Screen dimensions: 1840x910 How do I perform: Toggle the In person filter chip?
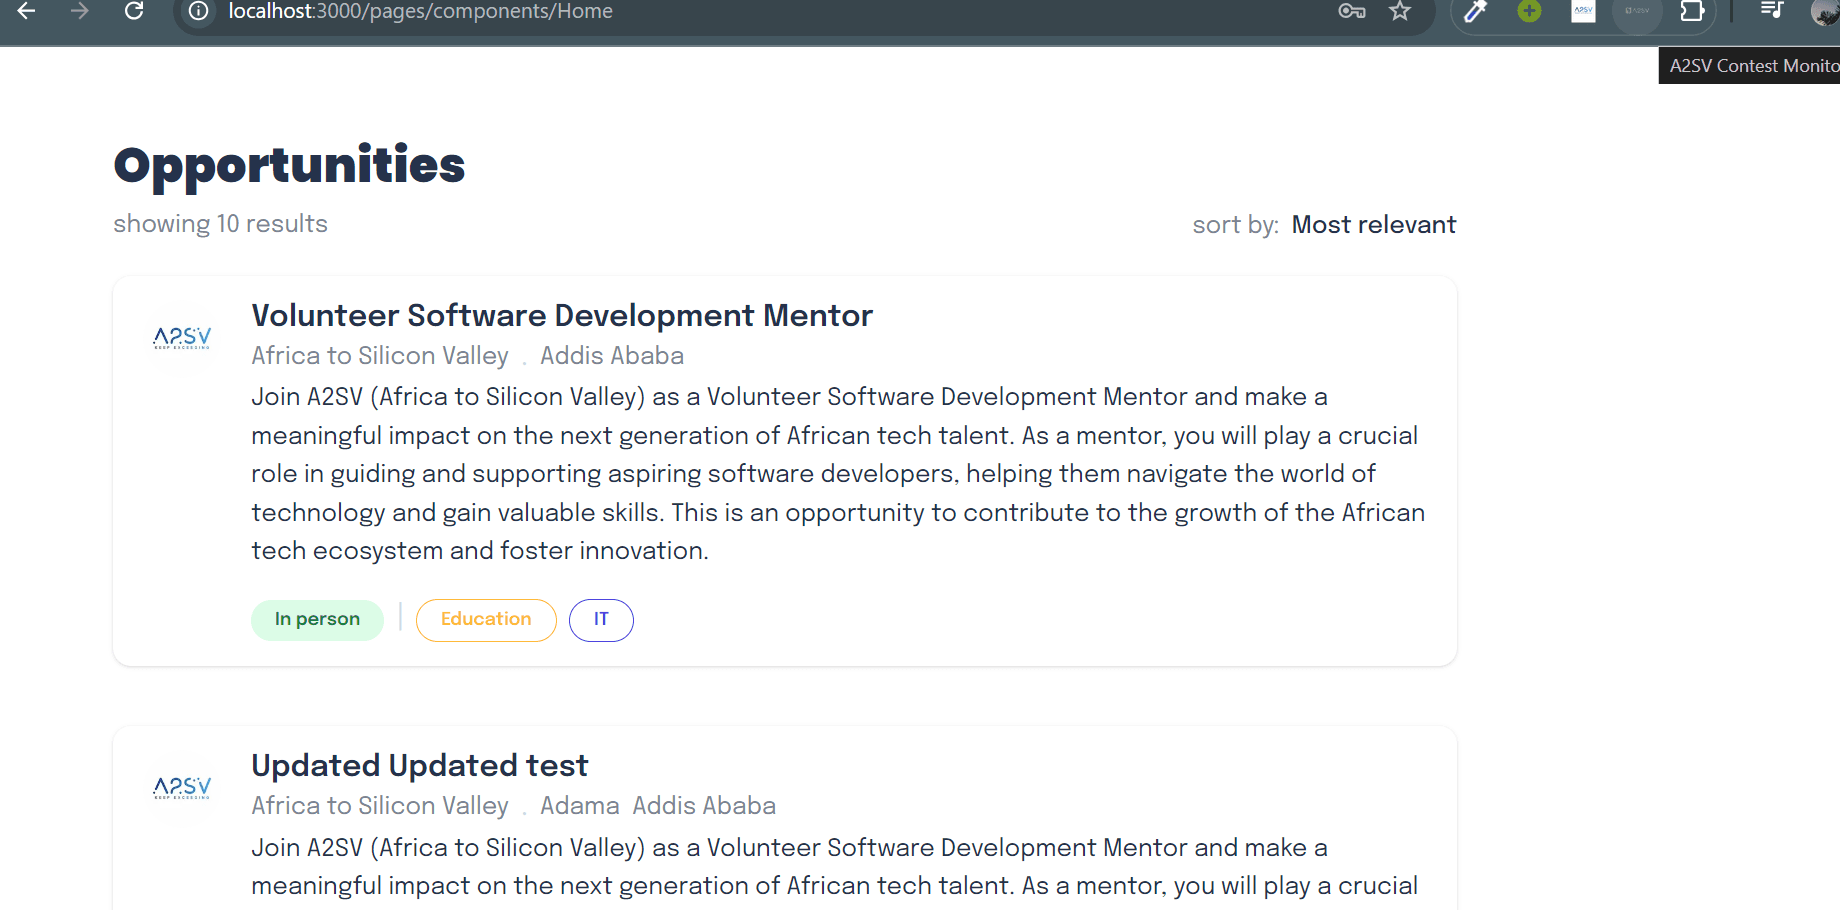[x=317, y=619]
